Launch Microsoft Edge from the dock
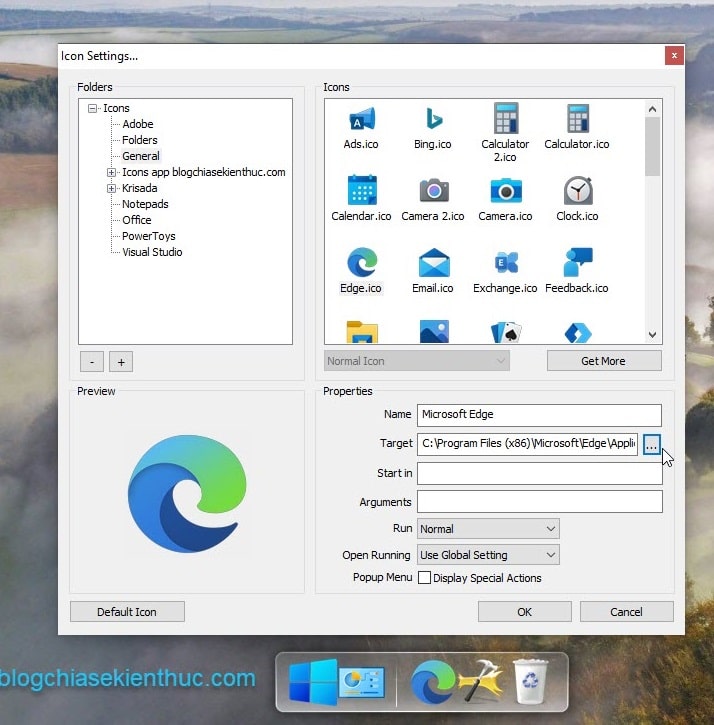 coord(432,682)
